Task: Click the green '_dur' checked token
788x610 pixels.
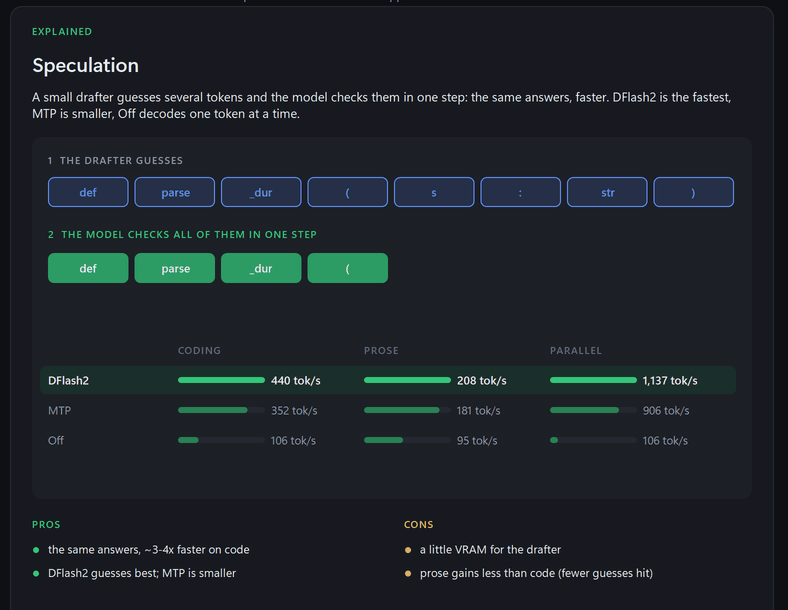Action: coord(261,268)
